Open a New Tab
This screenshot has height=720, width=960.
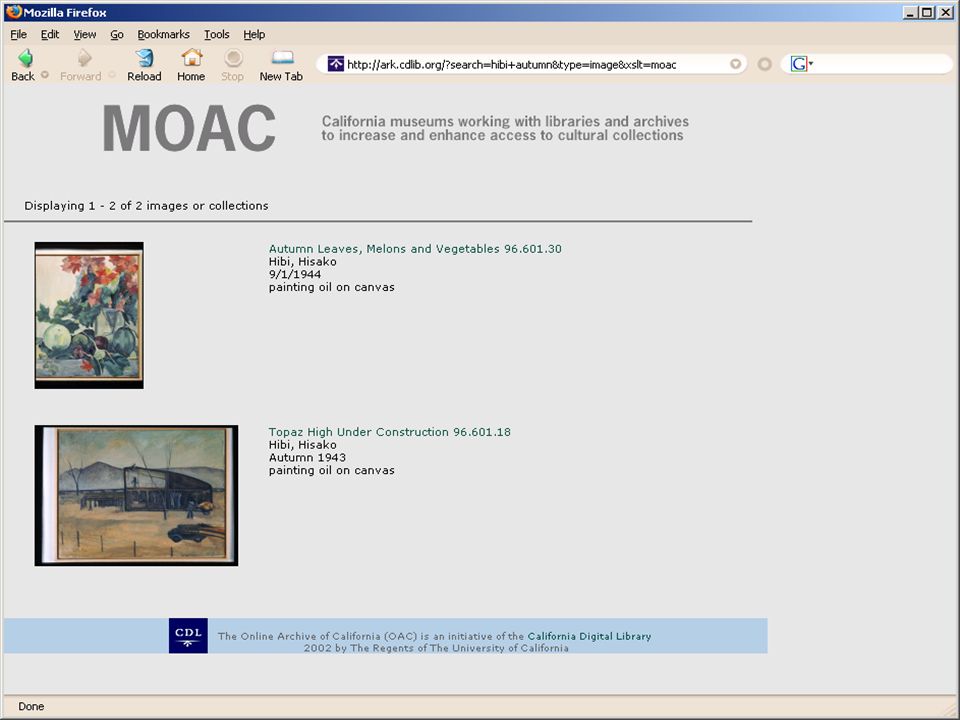click(x=281, y=65)
